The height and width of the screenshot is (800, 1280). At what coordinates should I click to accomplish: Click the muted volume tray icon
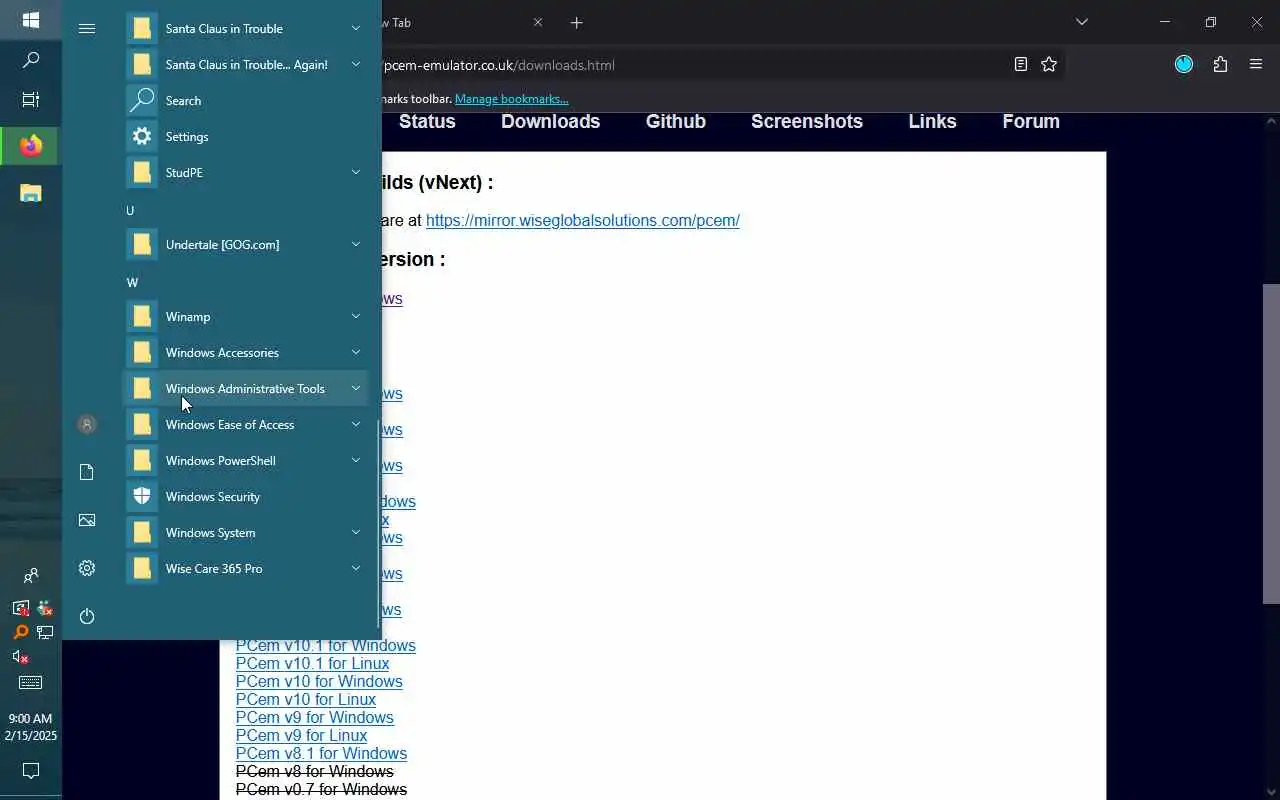[20, 657]
